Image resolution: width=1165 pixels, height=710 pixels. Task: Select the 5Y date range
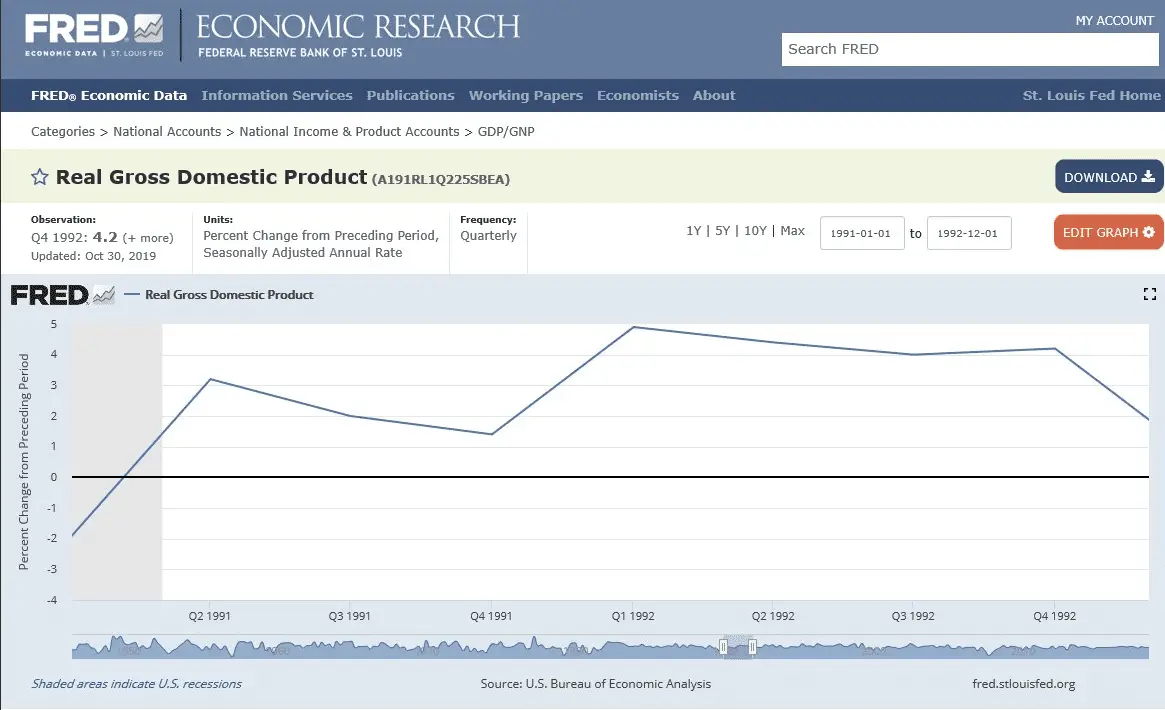click(722, 231)
